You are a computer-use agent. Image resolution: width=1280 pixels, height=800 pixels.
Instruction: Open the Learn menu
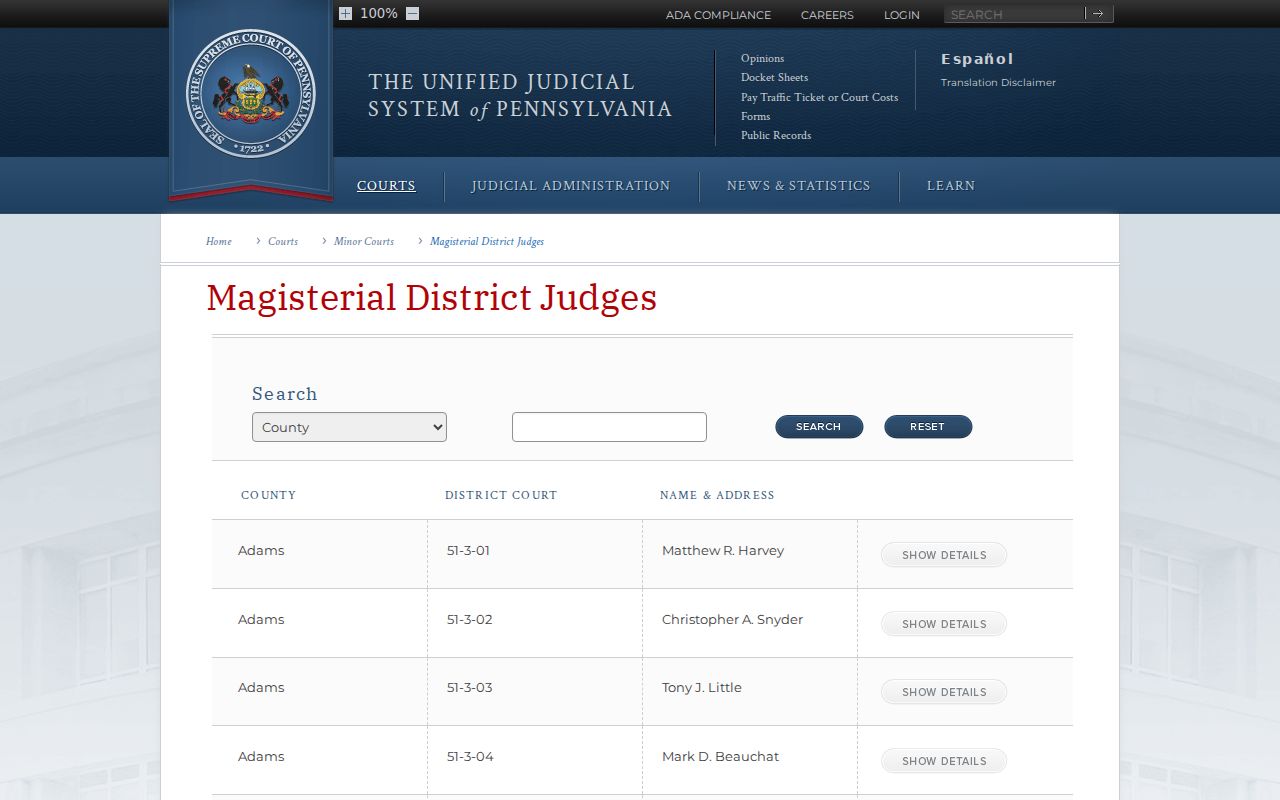point(951,186)
